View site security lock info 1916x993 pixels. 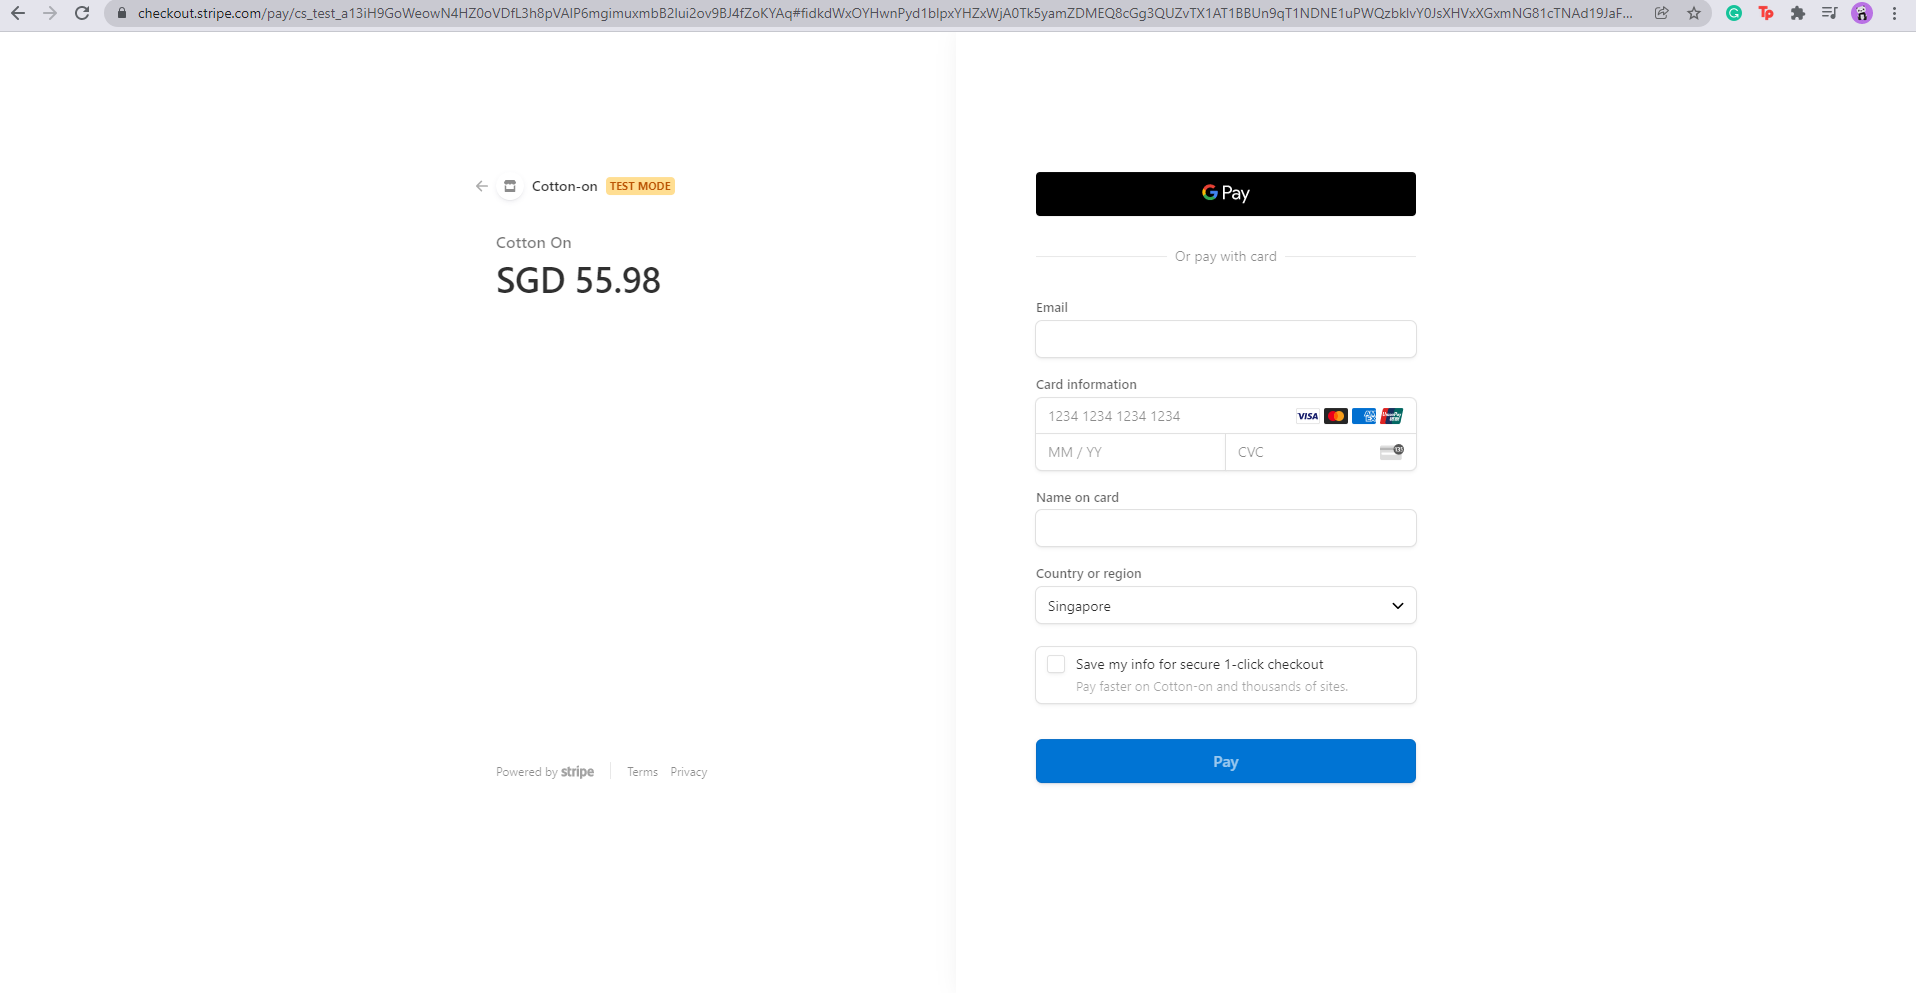[x=122, y=13]
